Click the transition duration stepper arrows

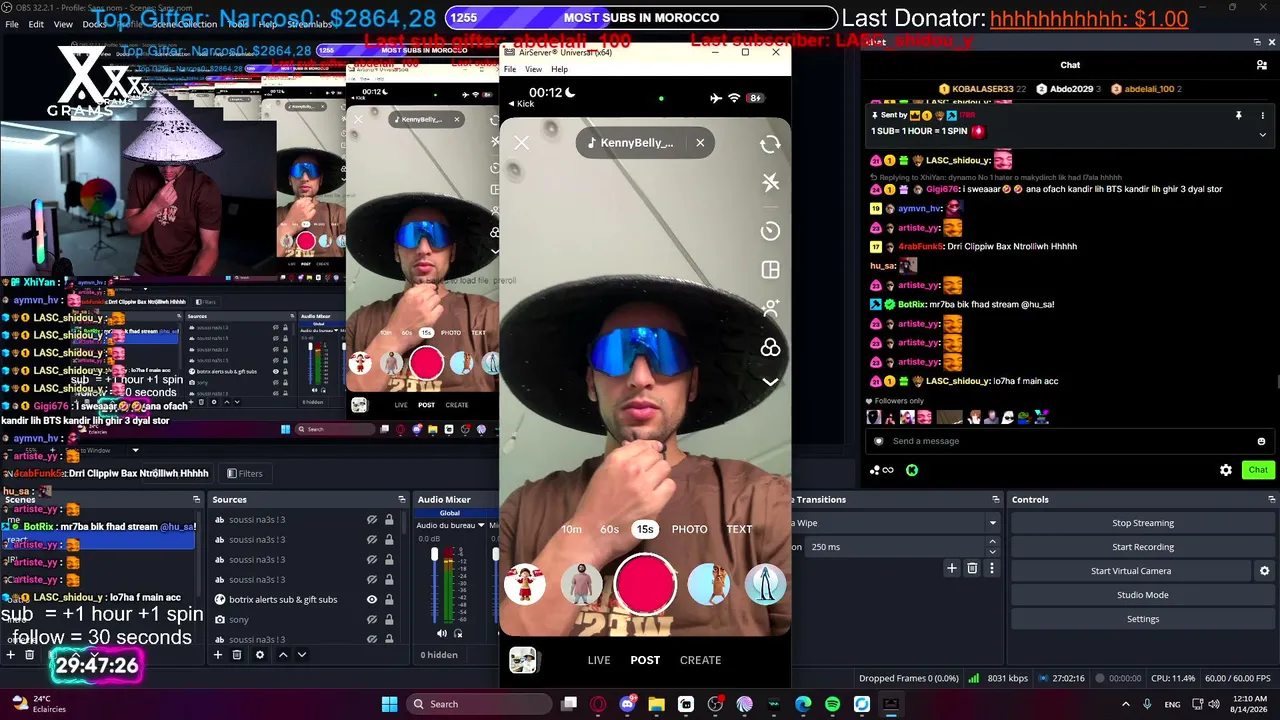(x=993, y=547)
